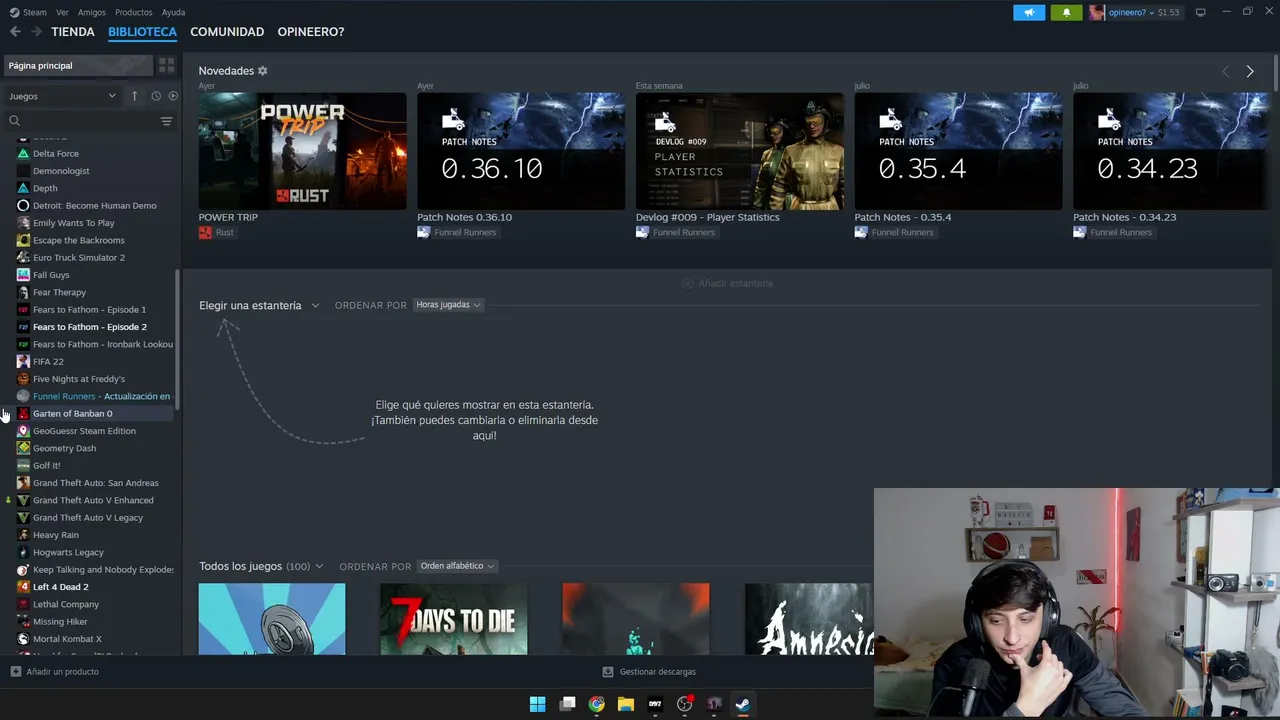Sort library list with the up arrow

[134, 96]
